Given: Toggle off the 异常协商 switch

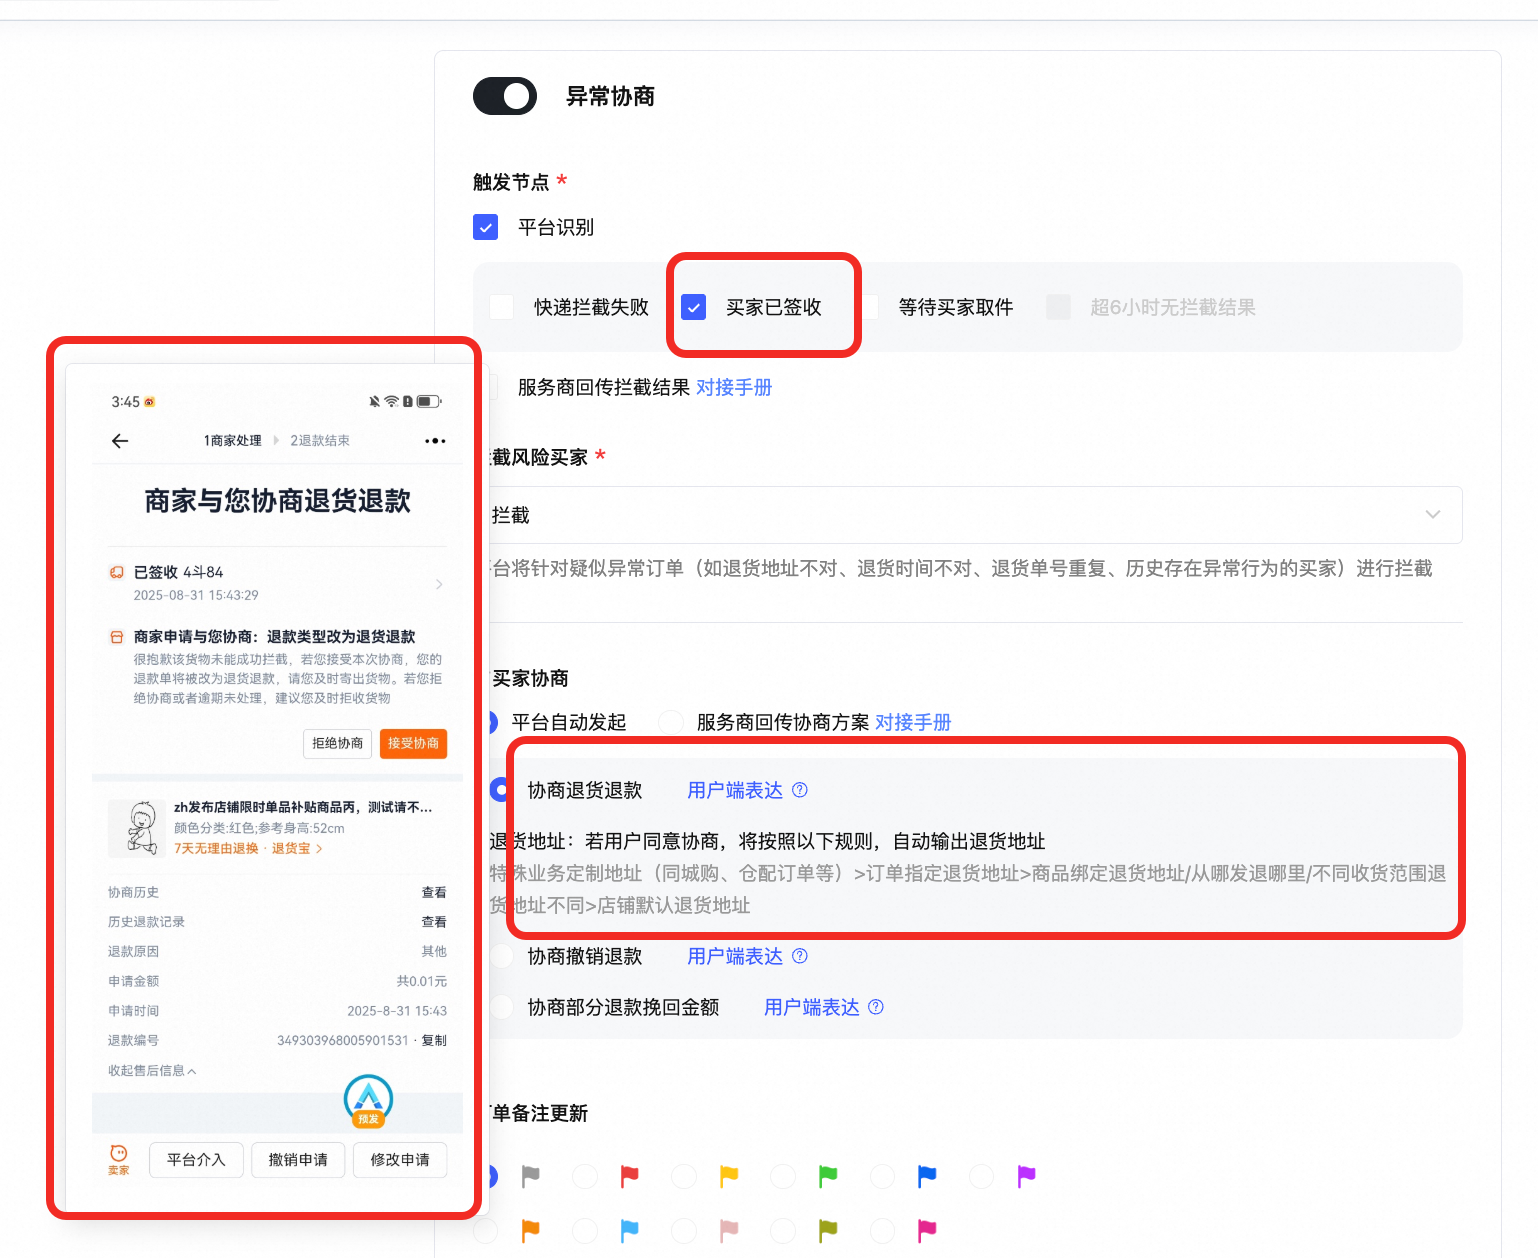Looking at the screenshot, I should point(505,96).
